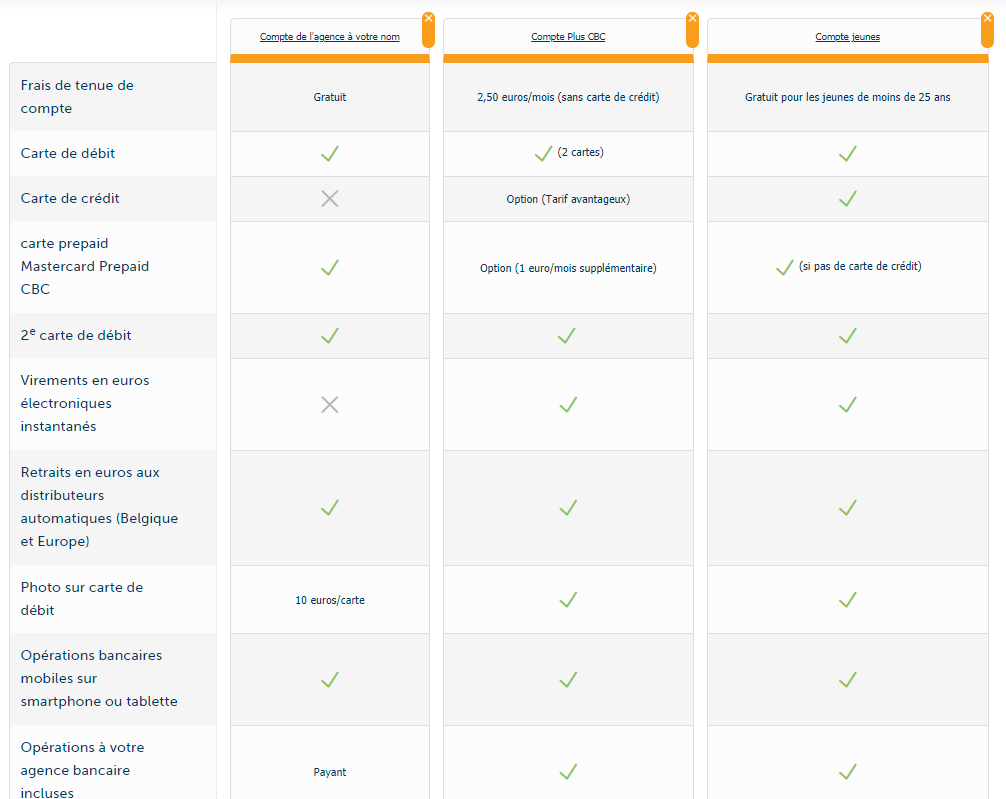Screen dimensions: 1006x799
Task: Click gray cross for Virements instantanés row
Action: coord(330,405)
